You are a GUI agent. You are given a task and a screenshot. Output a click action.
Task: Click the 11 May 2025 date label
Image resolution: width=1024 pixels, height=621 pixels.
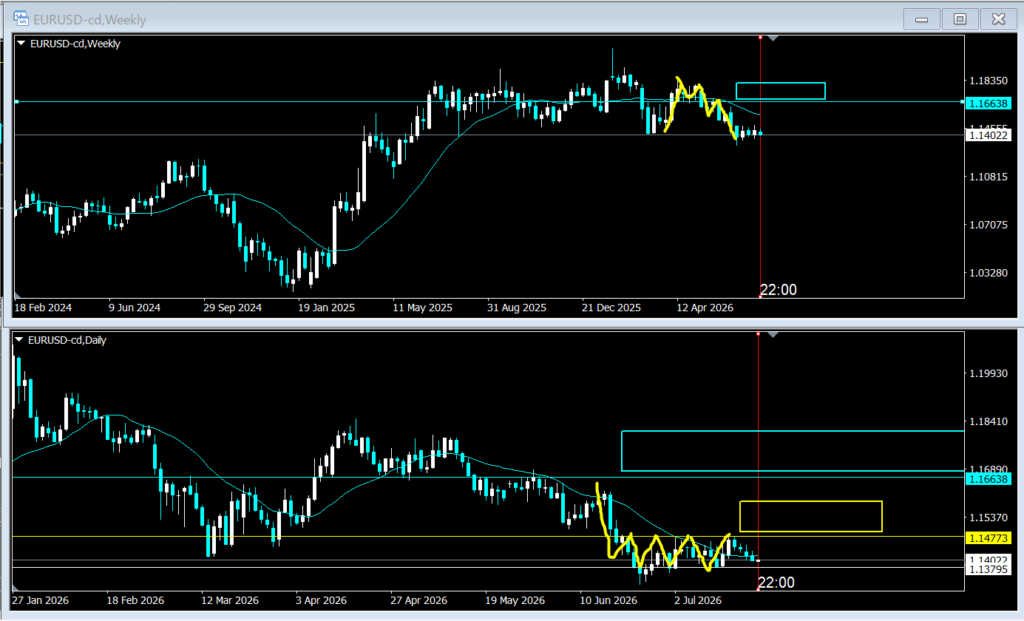click(423, 308)
